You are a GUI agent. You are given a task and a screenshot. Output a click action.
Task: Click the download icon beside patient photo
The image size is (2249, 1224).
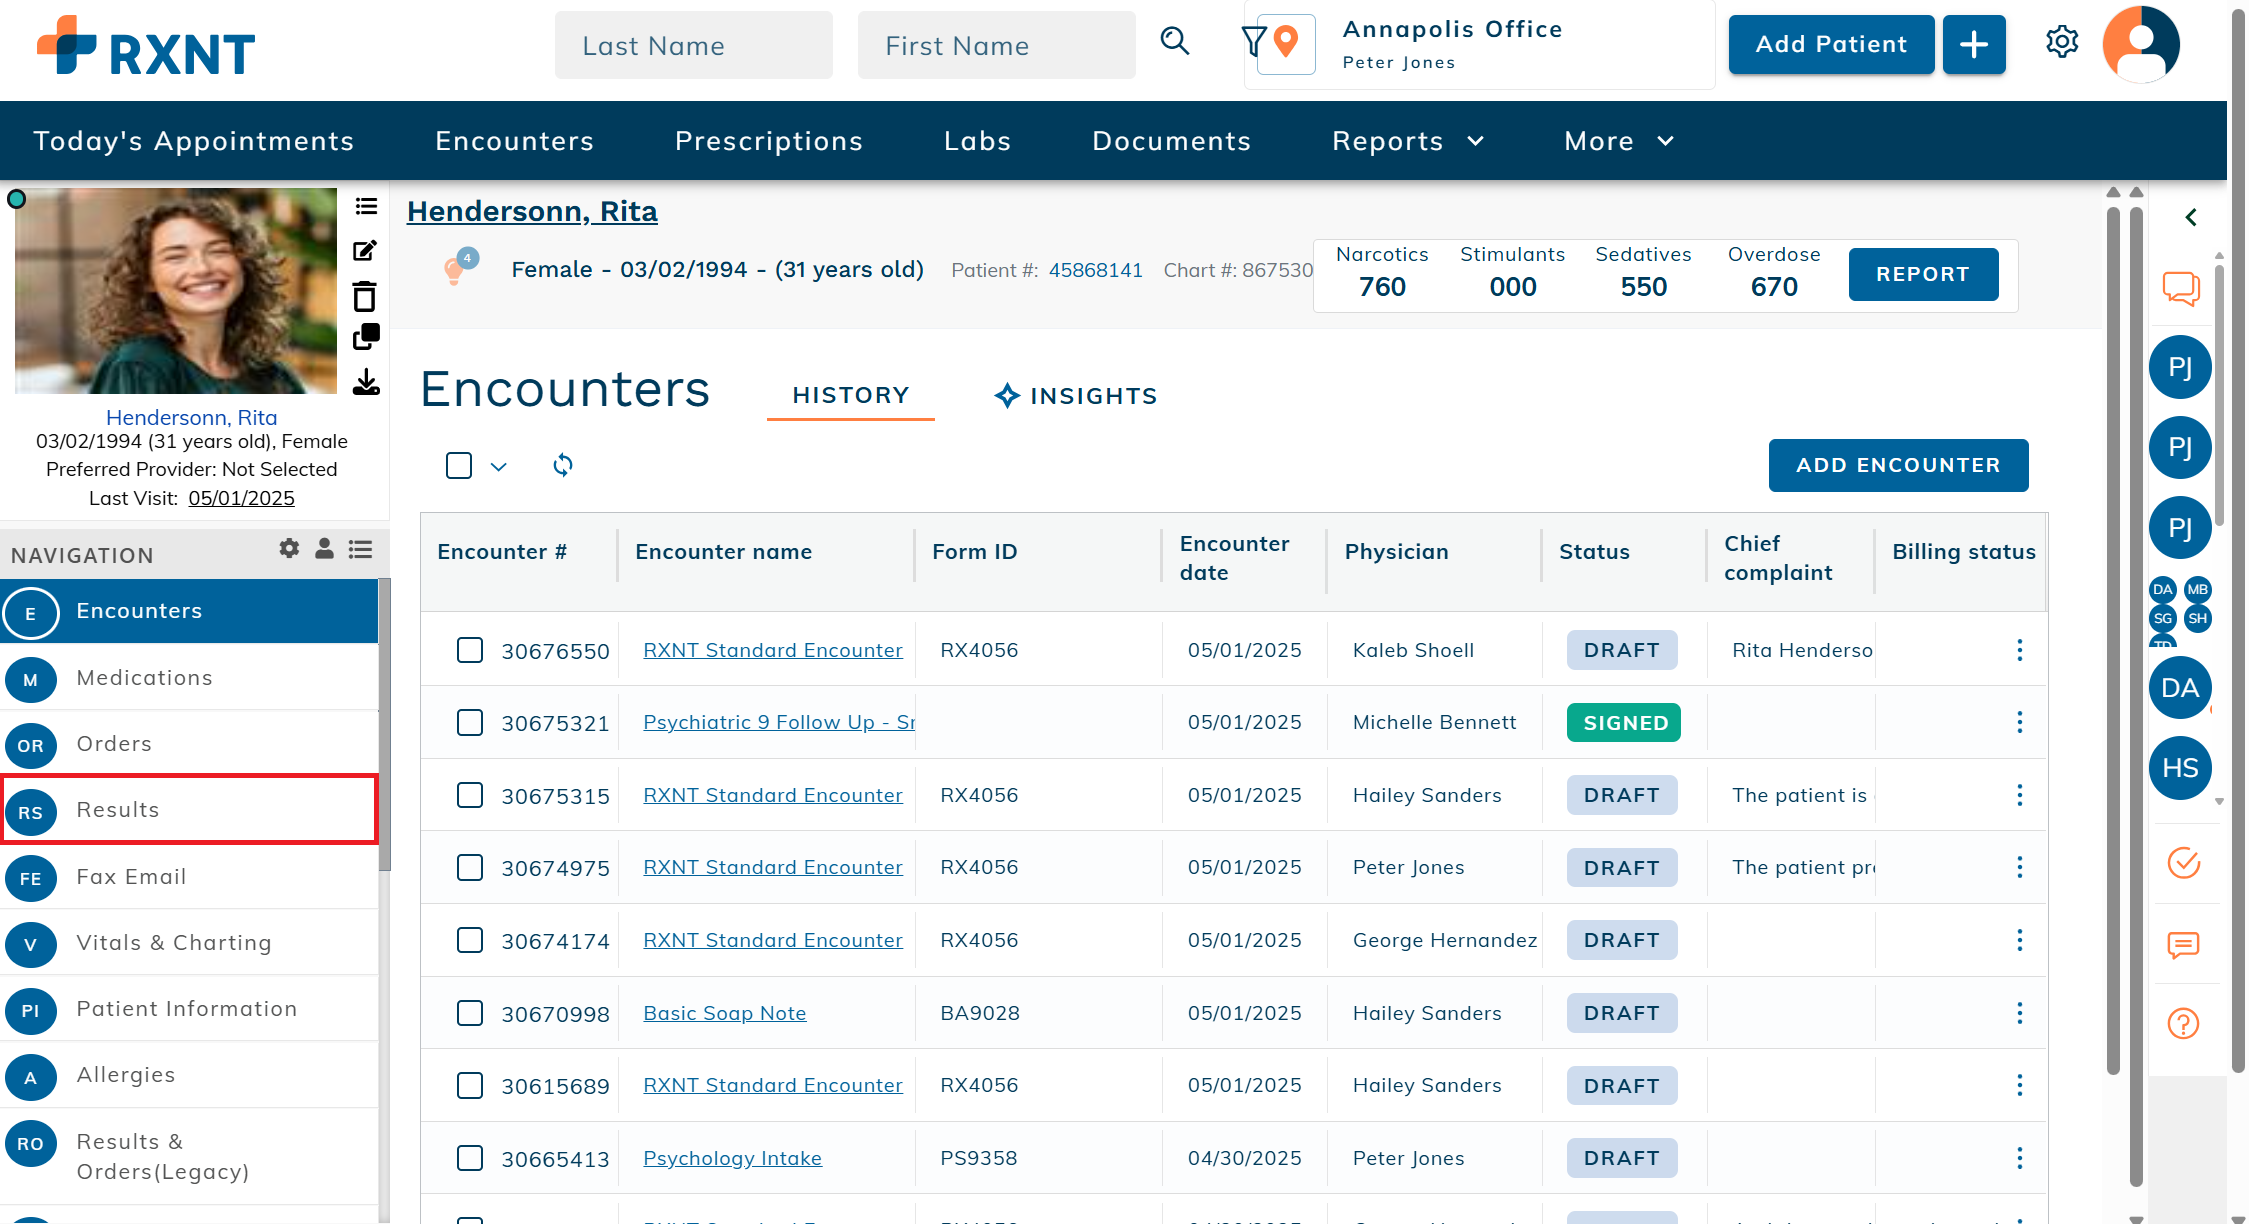click(366, 382)
